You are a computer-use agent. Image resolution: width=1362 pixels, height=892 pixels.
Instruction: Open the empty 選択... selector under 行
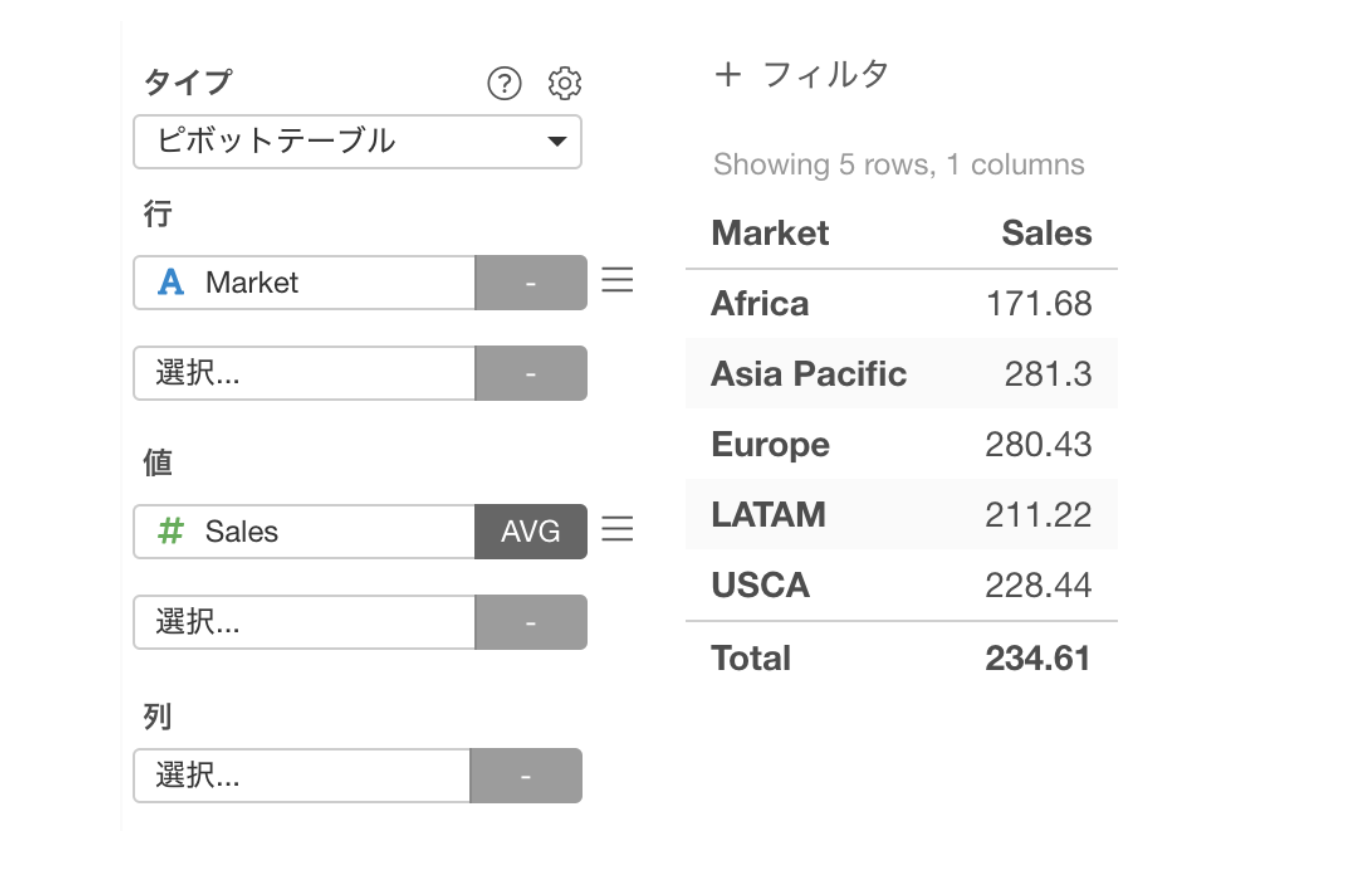[304, 374]
